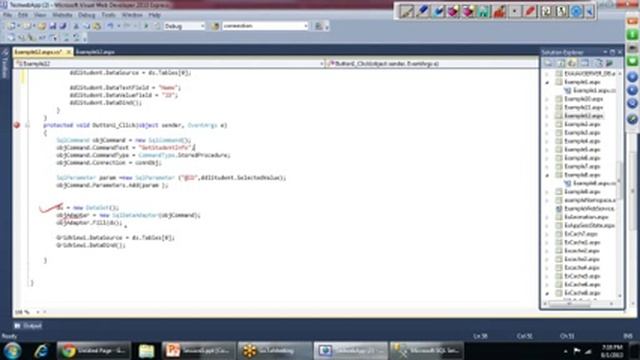Open the Example12 class navigation dropdown
Viewport: 640px width, 360px height.
[x=322, y=64]
